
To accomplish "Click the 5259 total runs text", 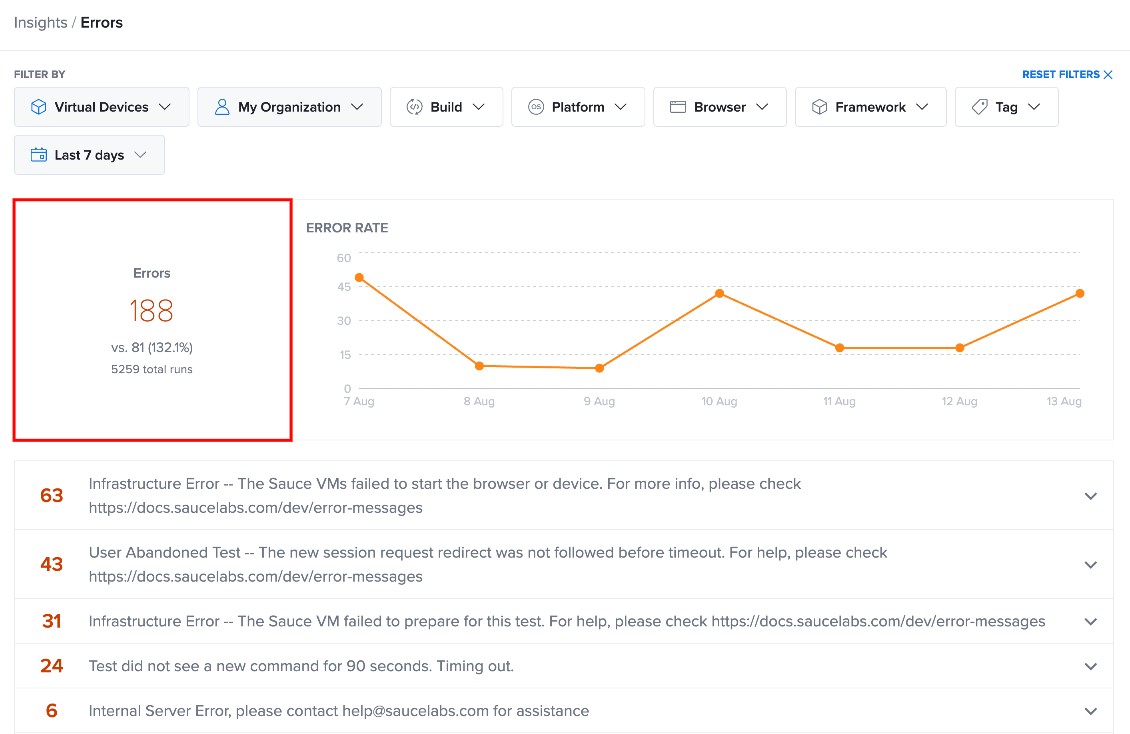I will coord(151,369).
